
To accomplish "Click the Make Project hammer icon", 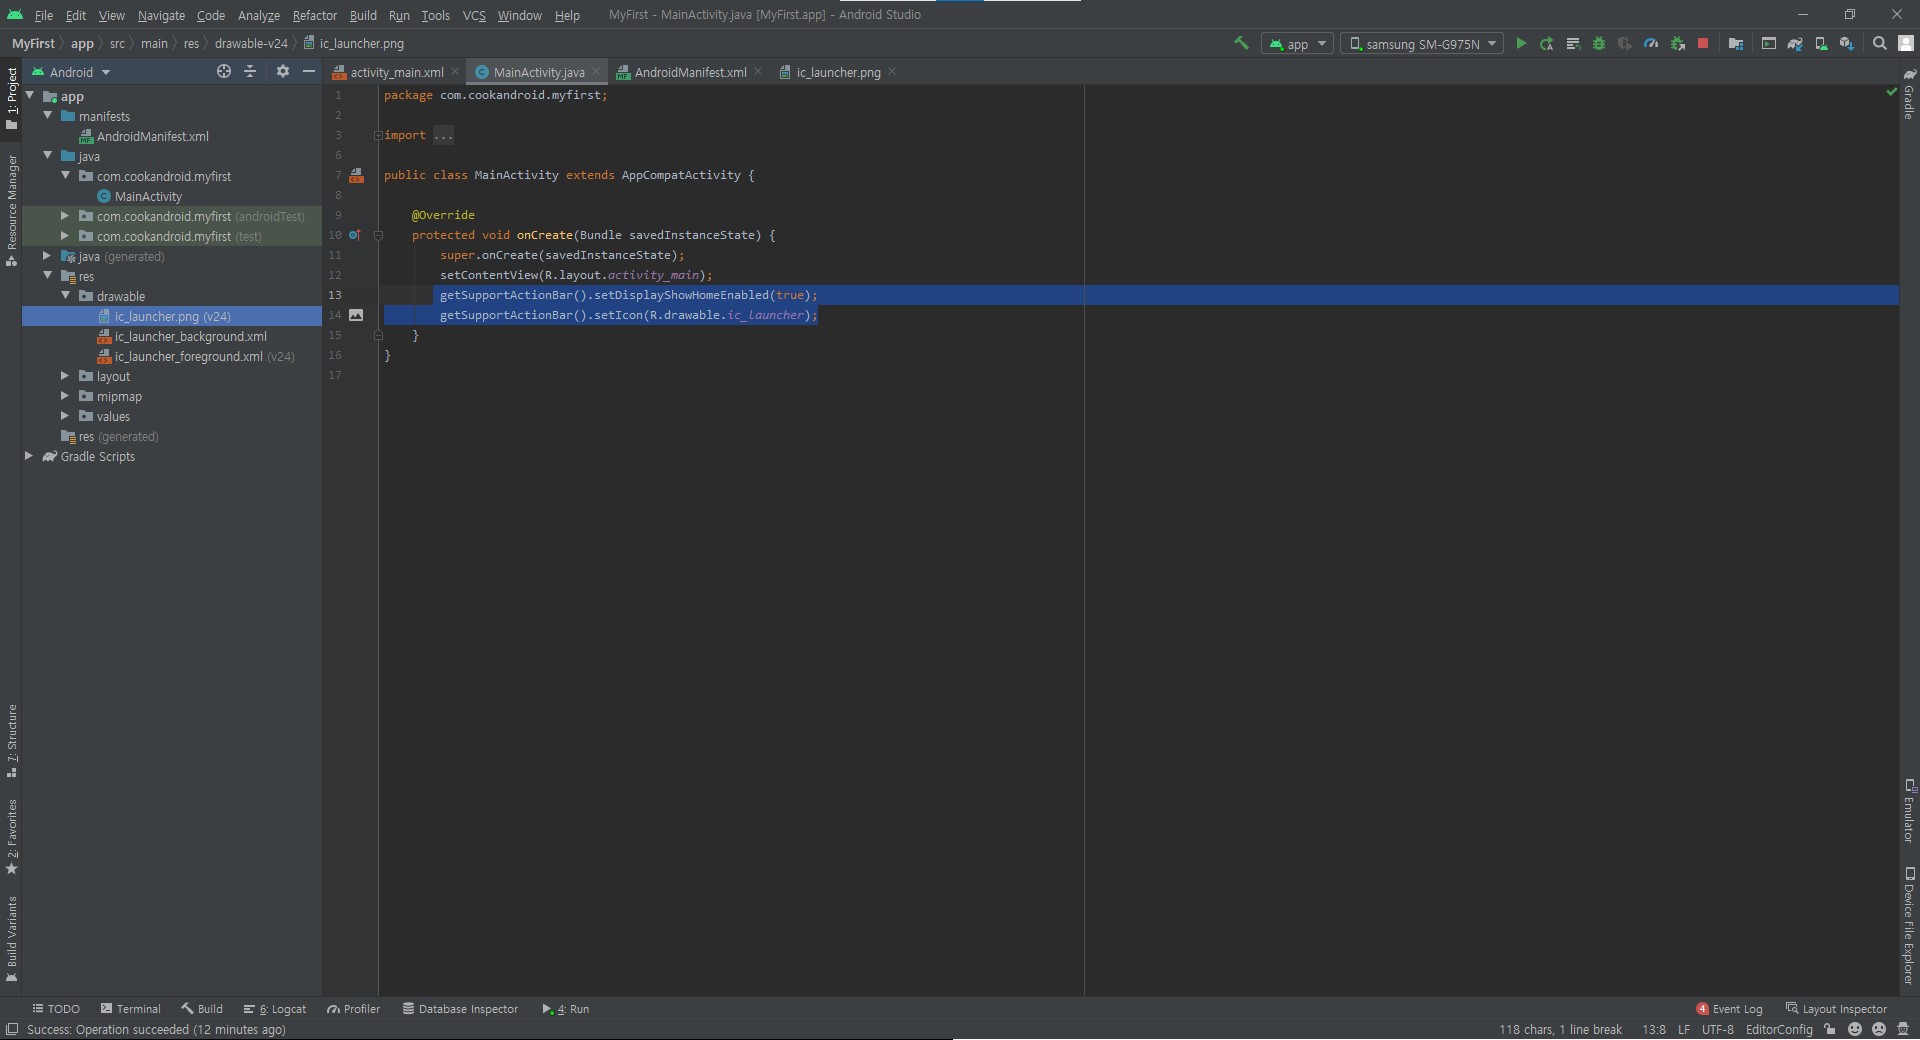I will tap(1241, 44).
